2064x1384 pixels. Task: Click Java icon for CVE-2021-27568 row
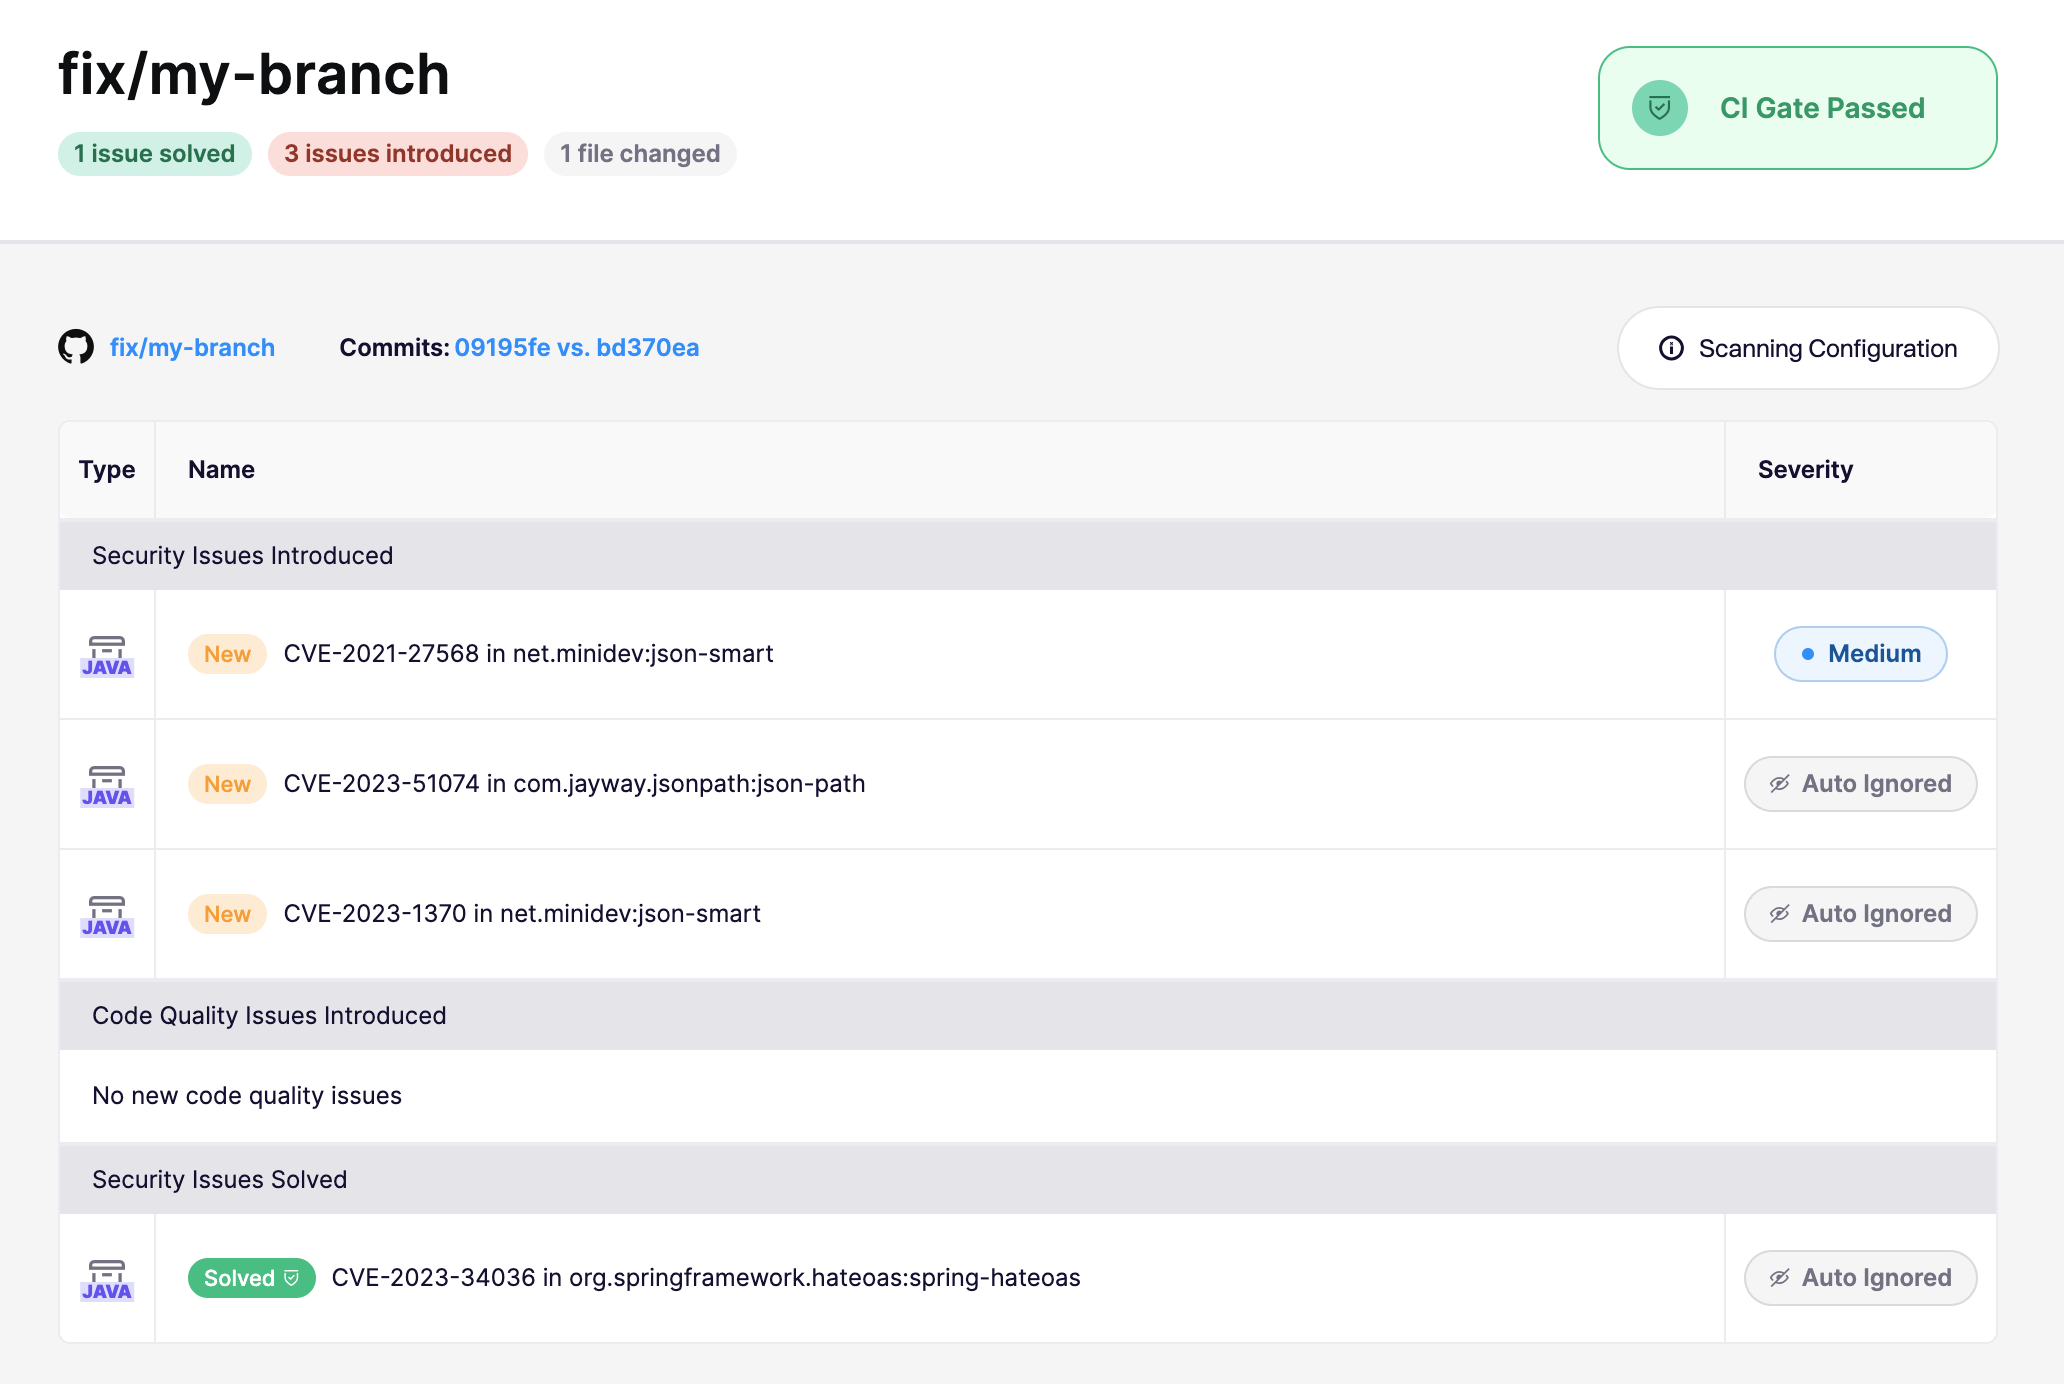[x=107, y=655]
